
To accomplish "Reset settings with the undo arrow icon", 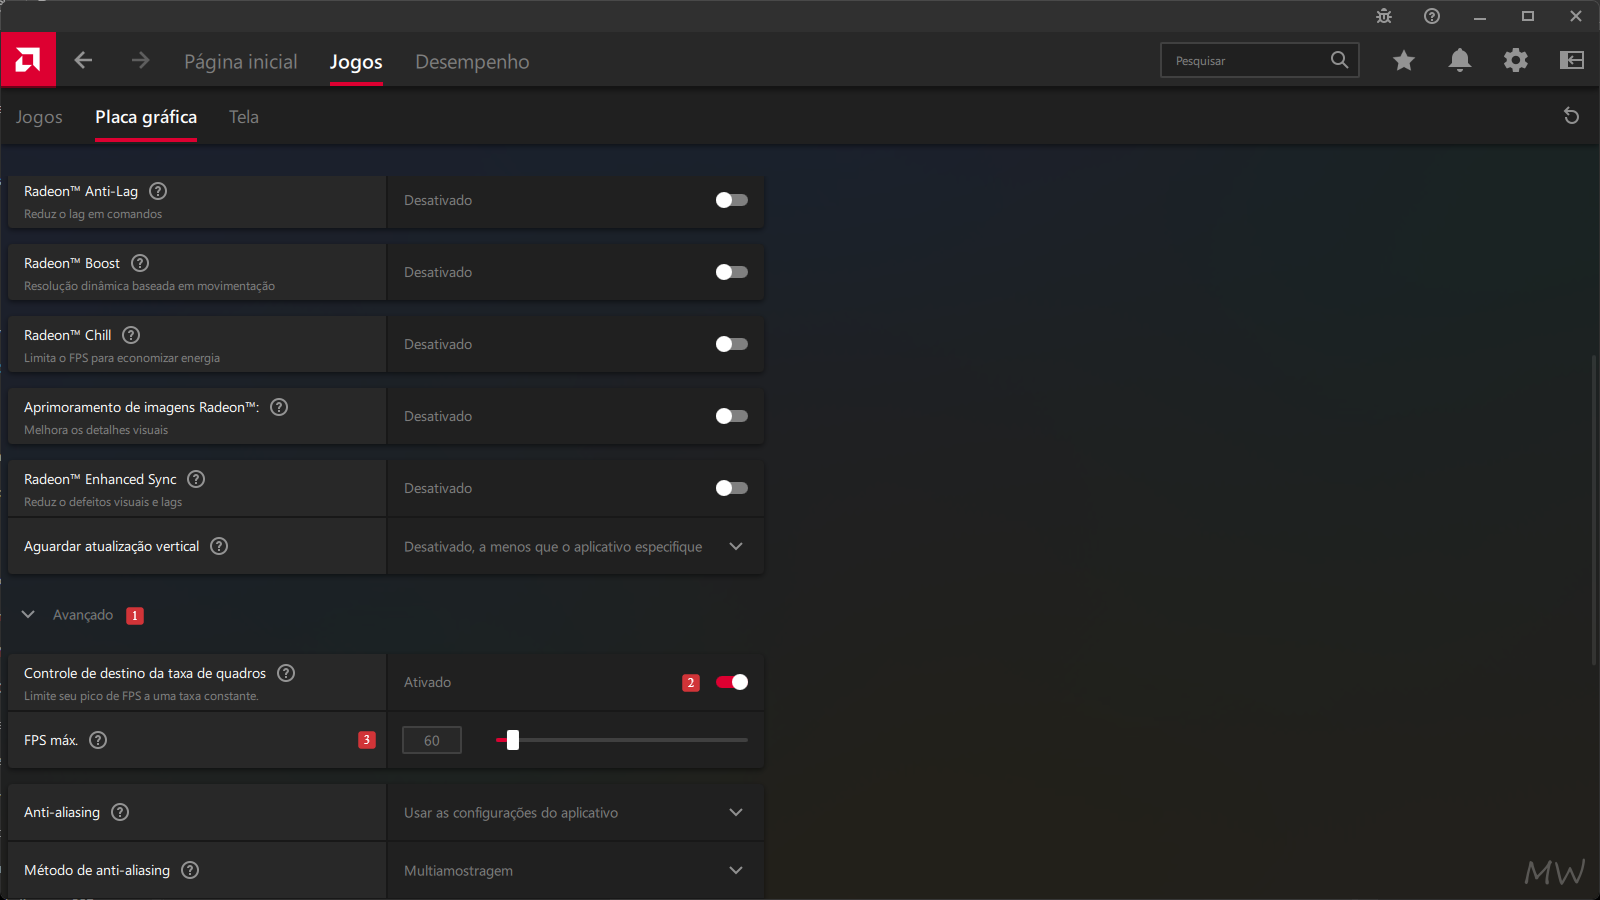I will tap(1571, 116).
